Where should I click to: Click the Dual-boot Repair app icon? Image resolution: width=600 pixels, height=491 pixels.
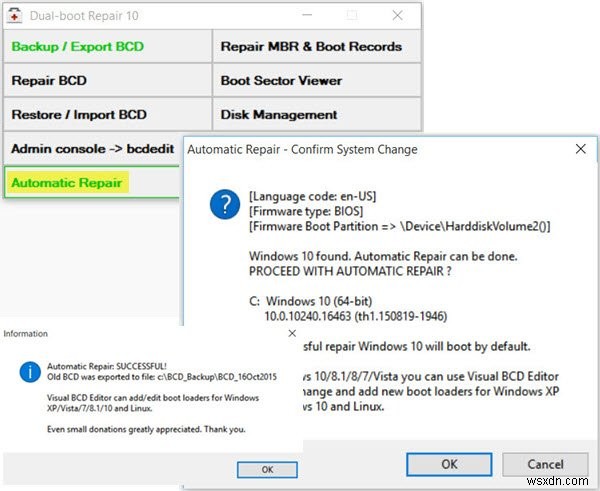coord(15,16)
